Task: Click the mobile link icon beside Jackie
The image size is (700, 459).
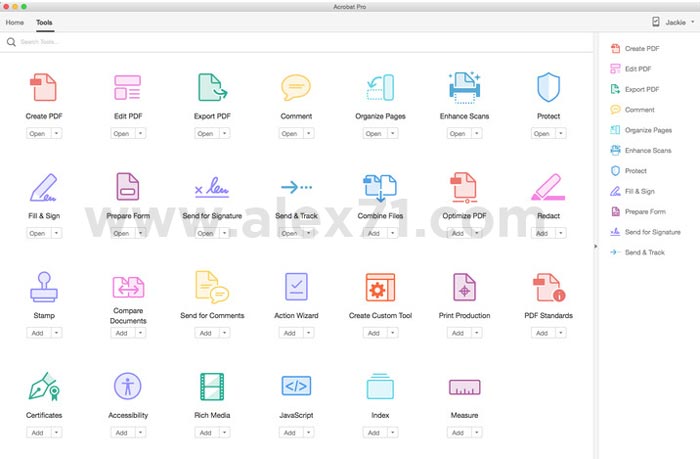Action: (x=655, y=22)
